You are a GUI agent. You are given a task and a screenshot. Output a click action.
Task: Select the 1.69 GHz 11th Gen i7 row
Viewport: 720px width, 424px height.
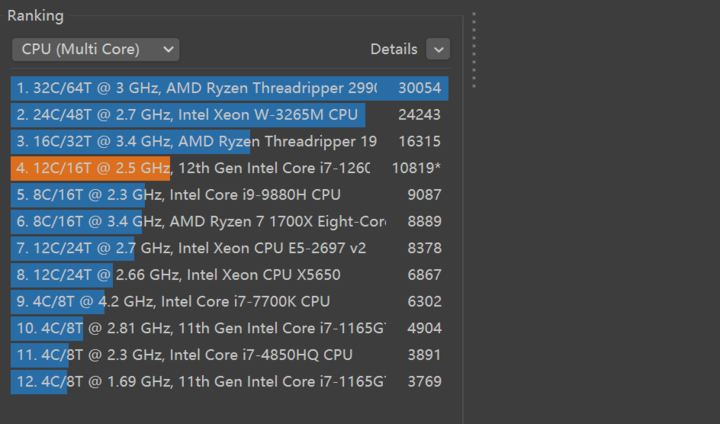[200, 381]
